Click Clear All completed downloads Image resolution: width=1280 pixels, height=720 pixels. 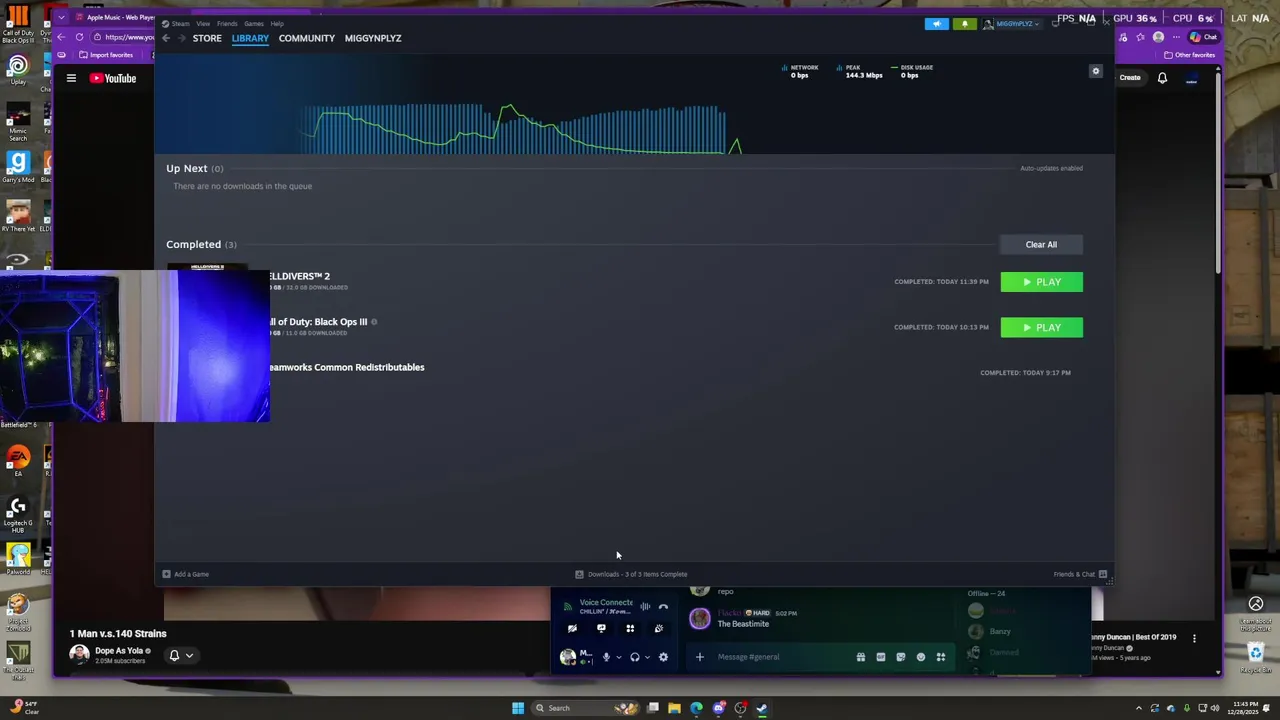tap(1041, 244)
